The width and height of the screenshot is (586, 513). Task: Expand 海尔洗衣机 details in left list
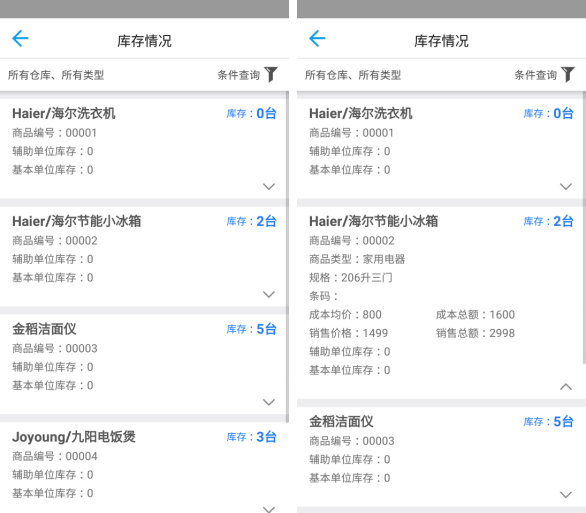[269, 186]
